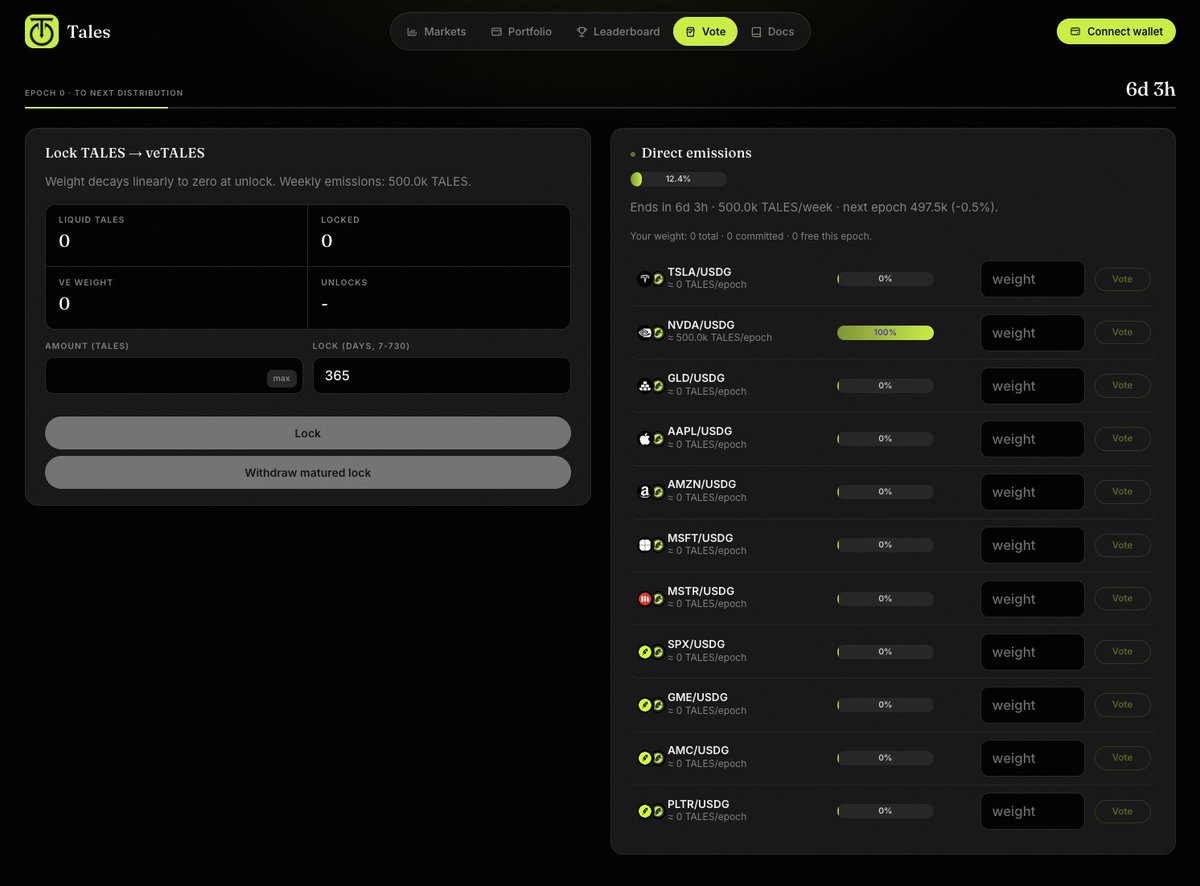
Task: Click the UNLOCKS stat cell
Action: [x=439, y=298]
